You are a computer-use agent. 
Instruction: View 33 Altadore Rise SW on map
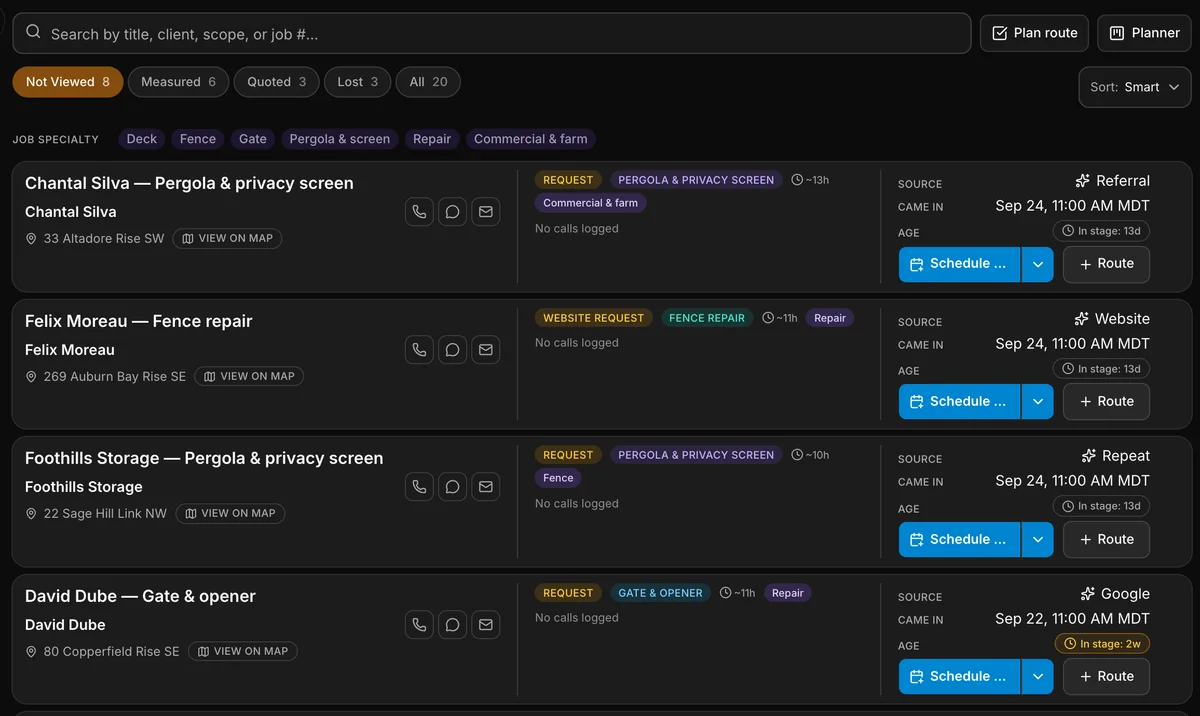pos(227,239)
